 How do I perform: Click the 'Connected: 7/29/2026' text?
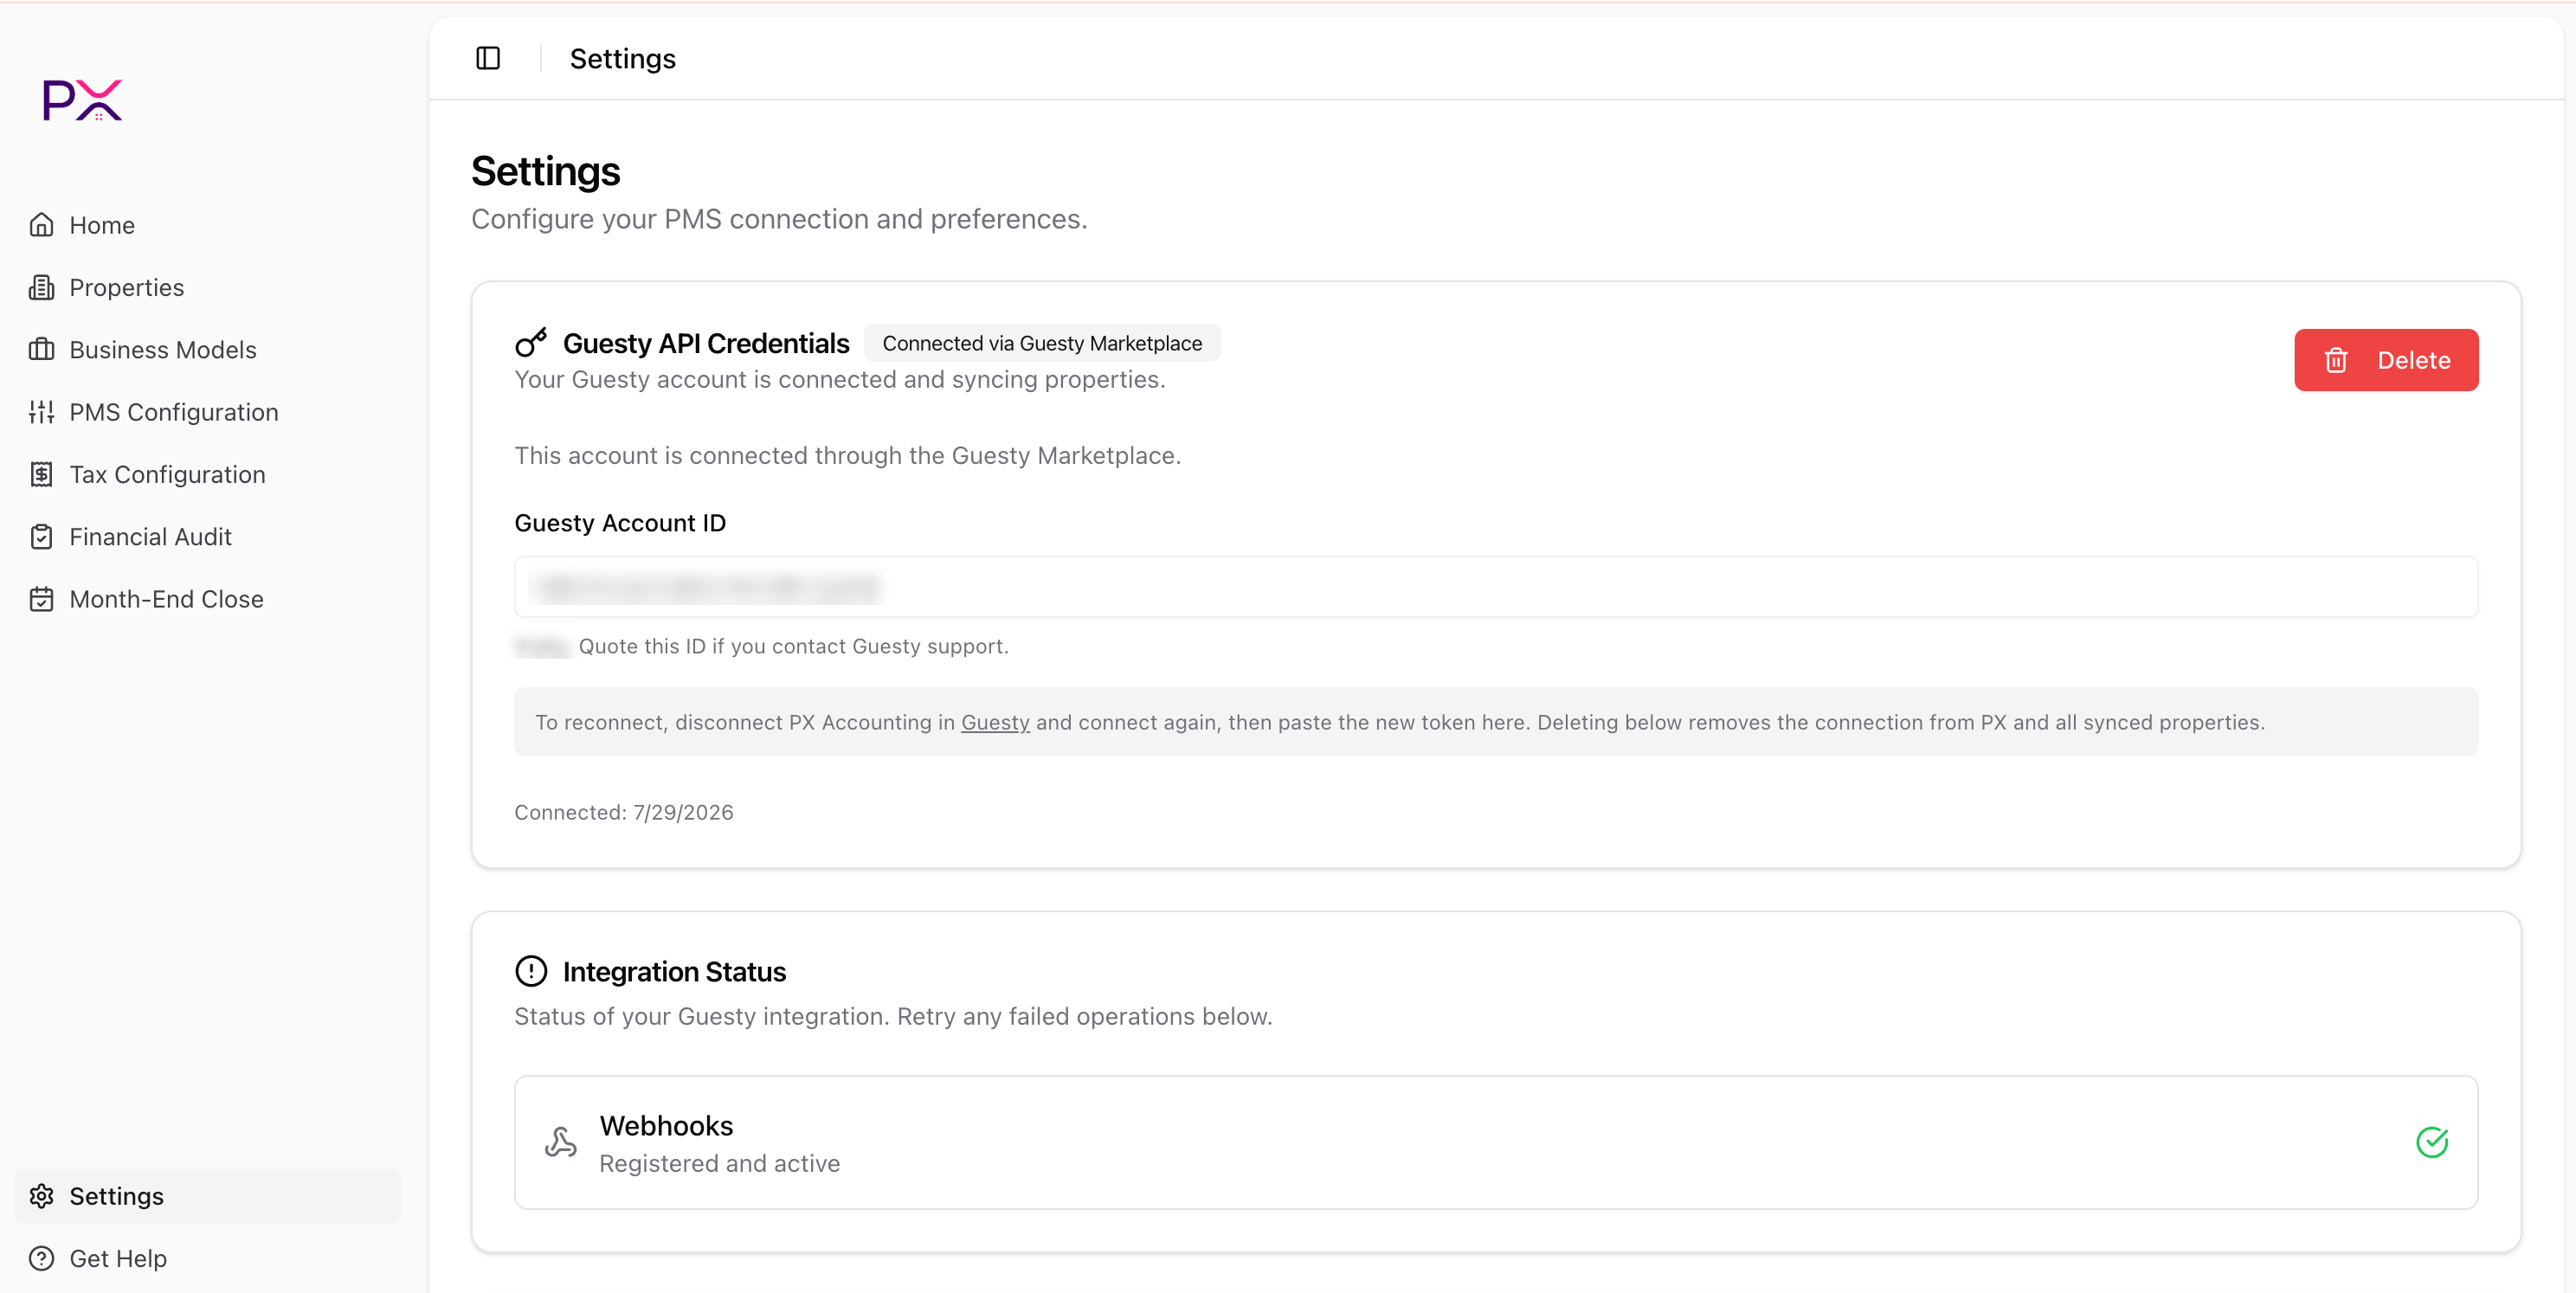coord(624,812)
